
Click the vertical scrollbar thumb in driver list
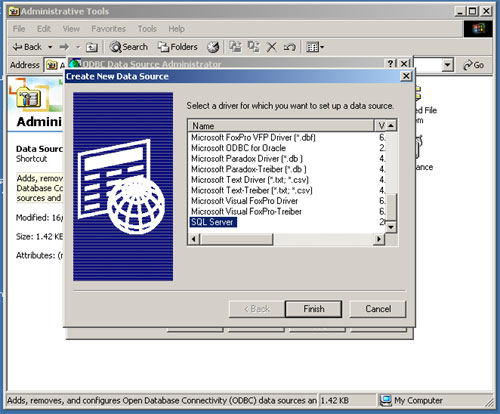pos(391,207)
